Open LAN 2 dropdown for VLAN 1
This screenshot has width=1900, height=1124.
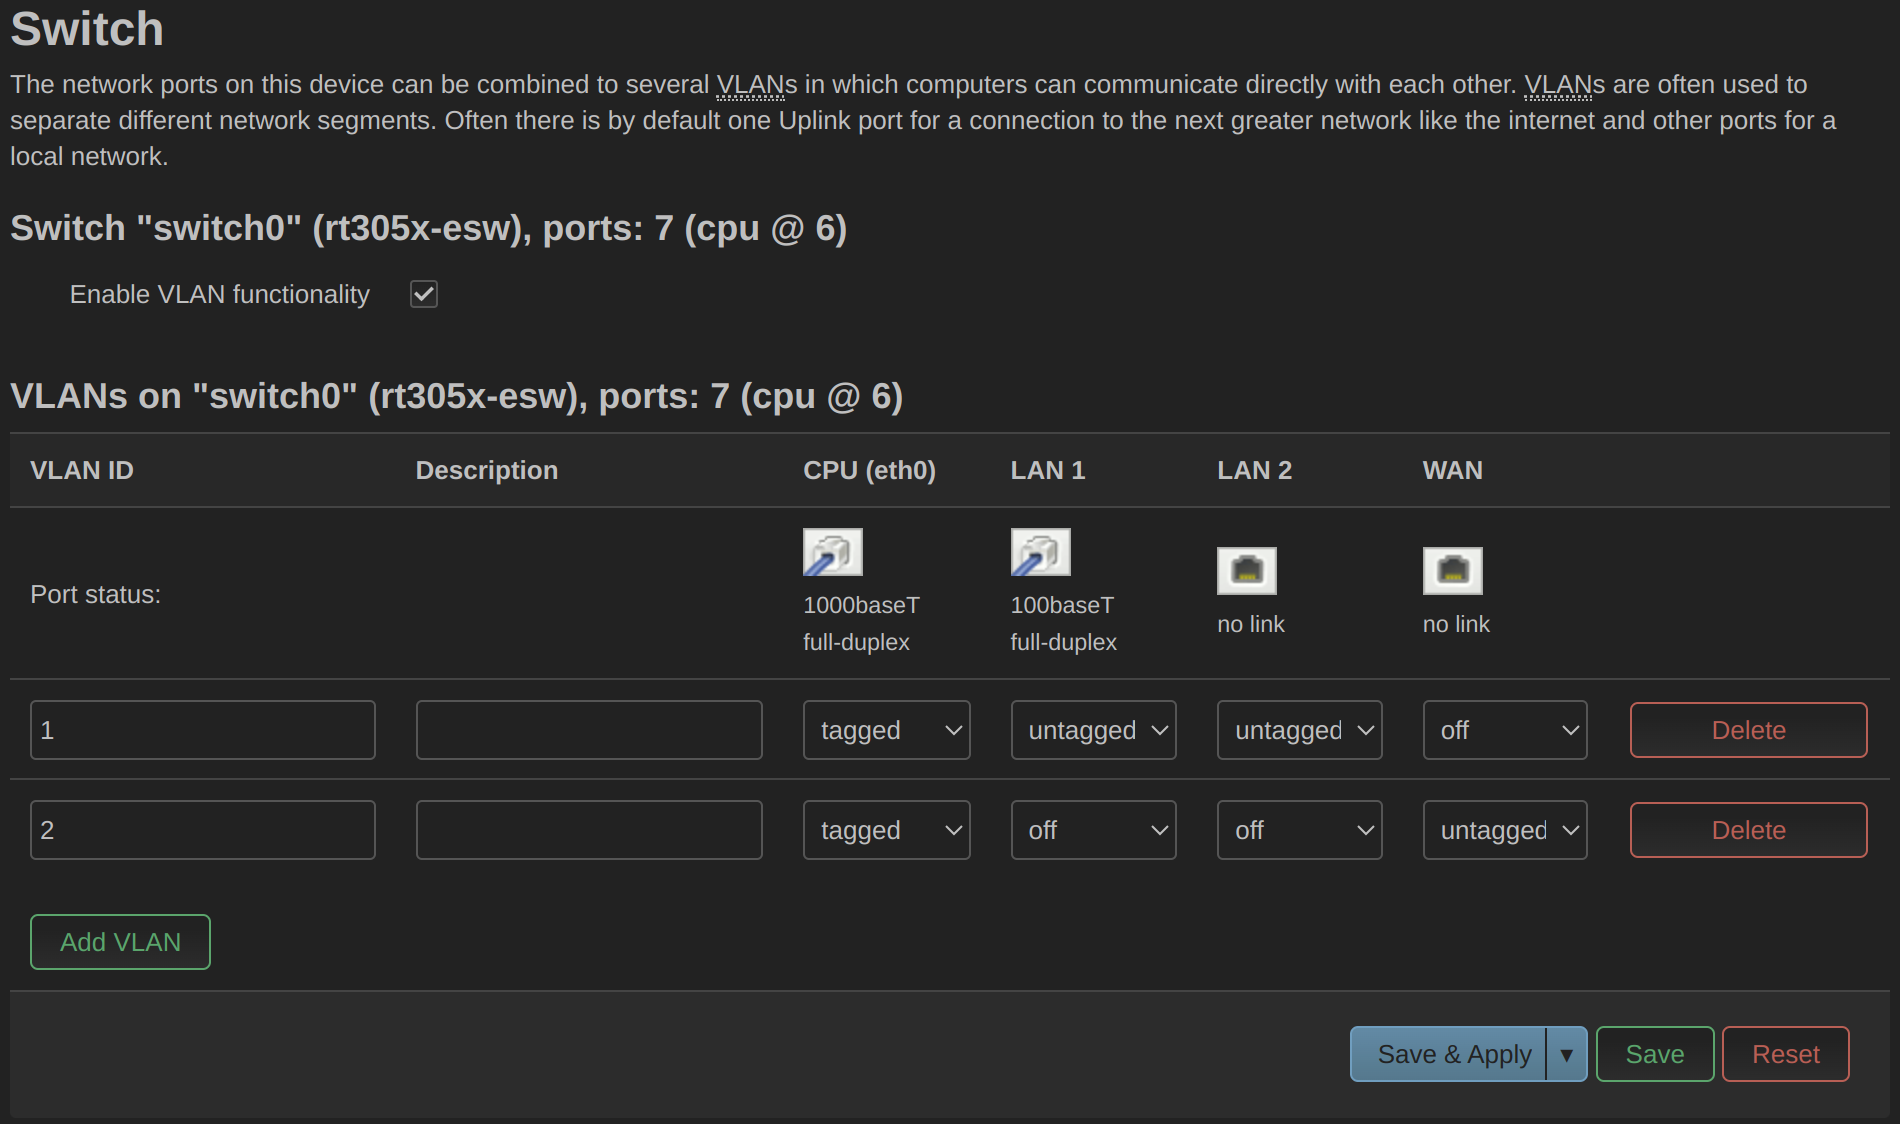point(1299,730)
